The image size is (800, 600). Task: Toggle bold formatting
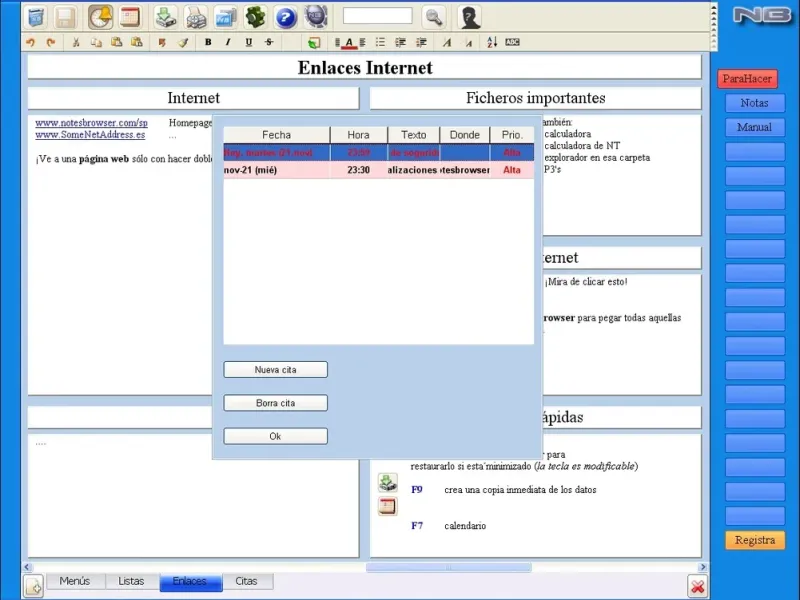[208, 42]
